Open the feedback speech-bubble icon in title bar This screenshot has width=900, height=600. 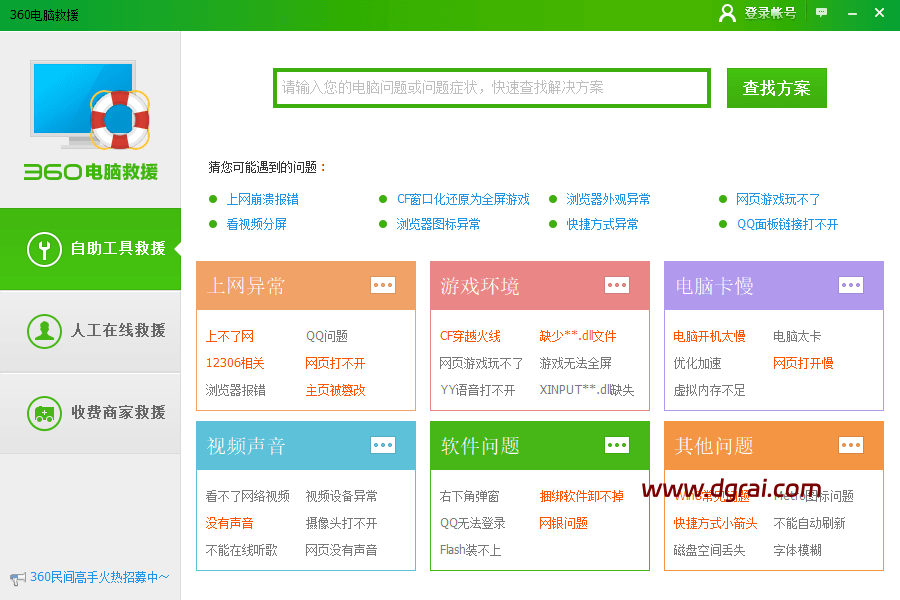[822, 13]
